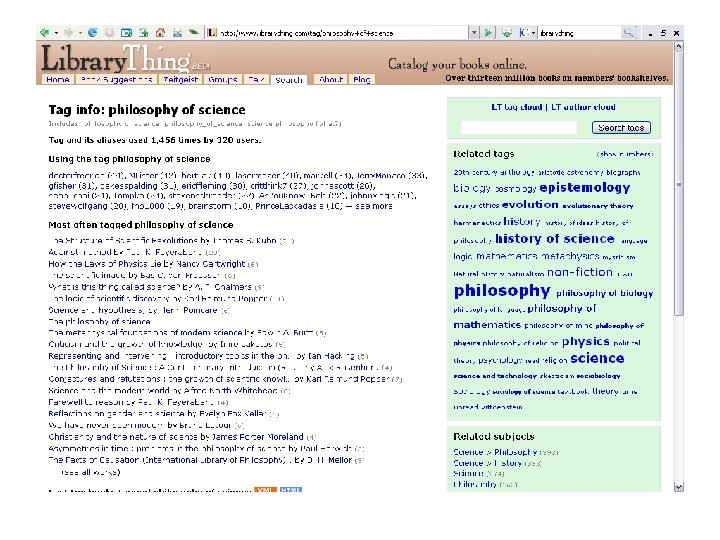Open the science and technology tag

(495, 376)
